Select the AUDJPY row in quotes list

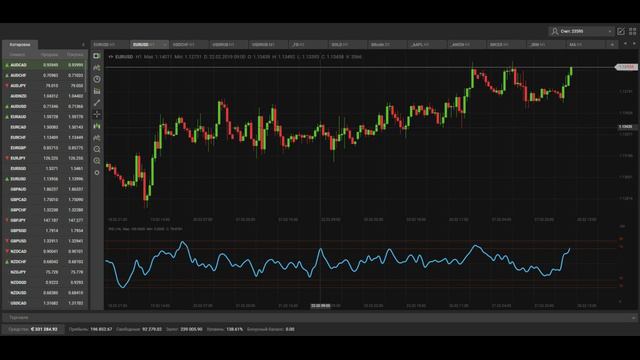[44, 86]
